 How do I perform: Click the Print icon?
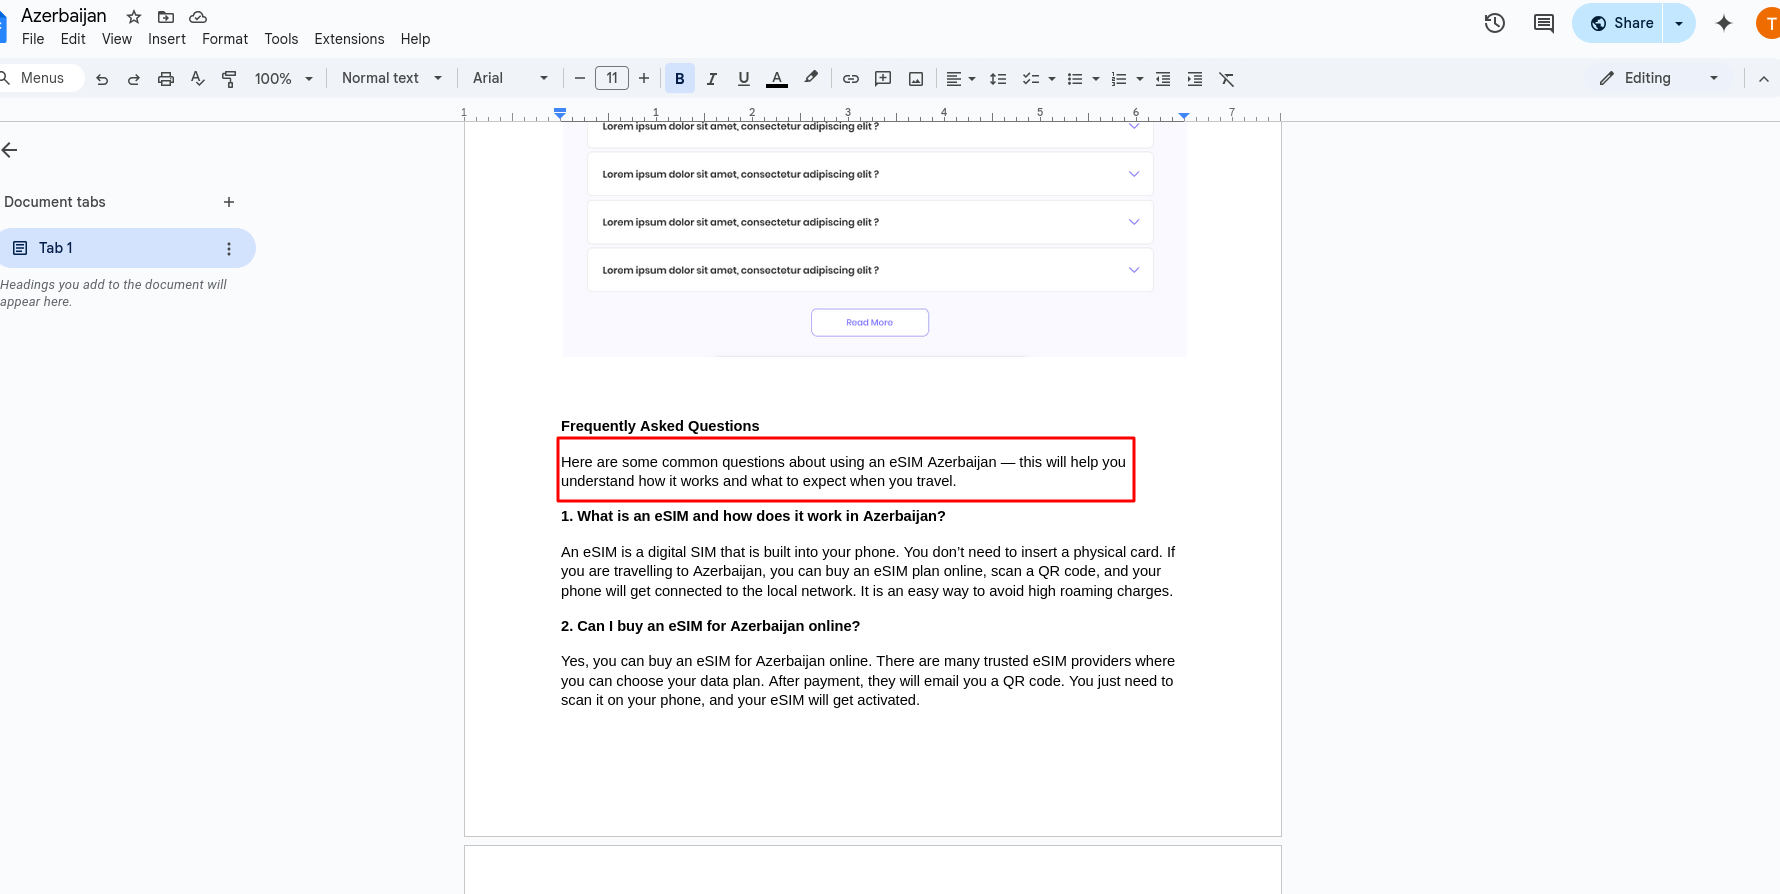pos(166,79)
